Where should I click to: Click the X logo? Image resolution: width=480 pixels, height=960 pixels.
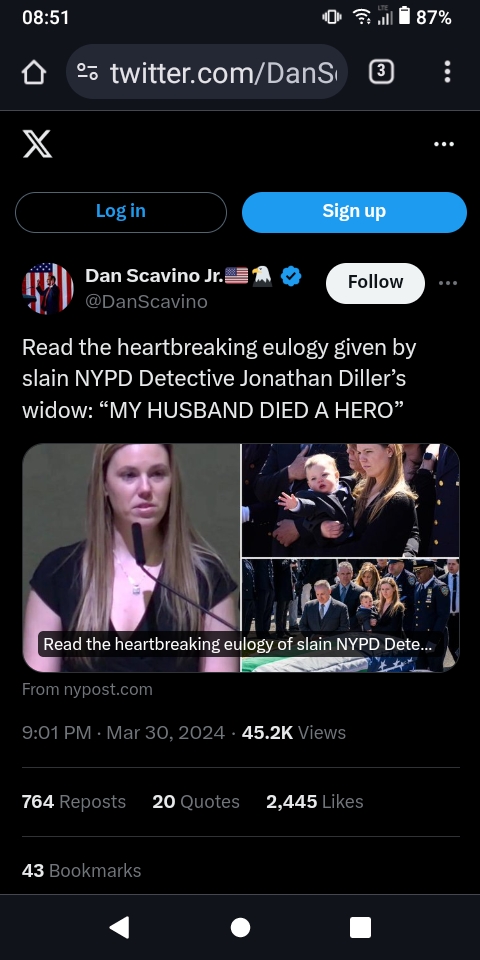(x=37, y=144)
